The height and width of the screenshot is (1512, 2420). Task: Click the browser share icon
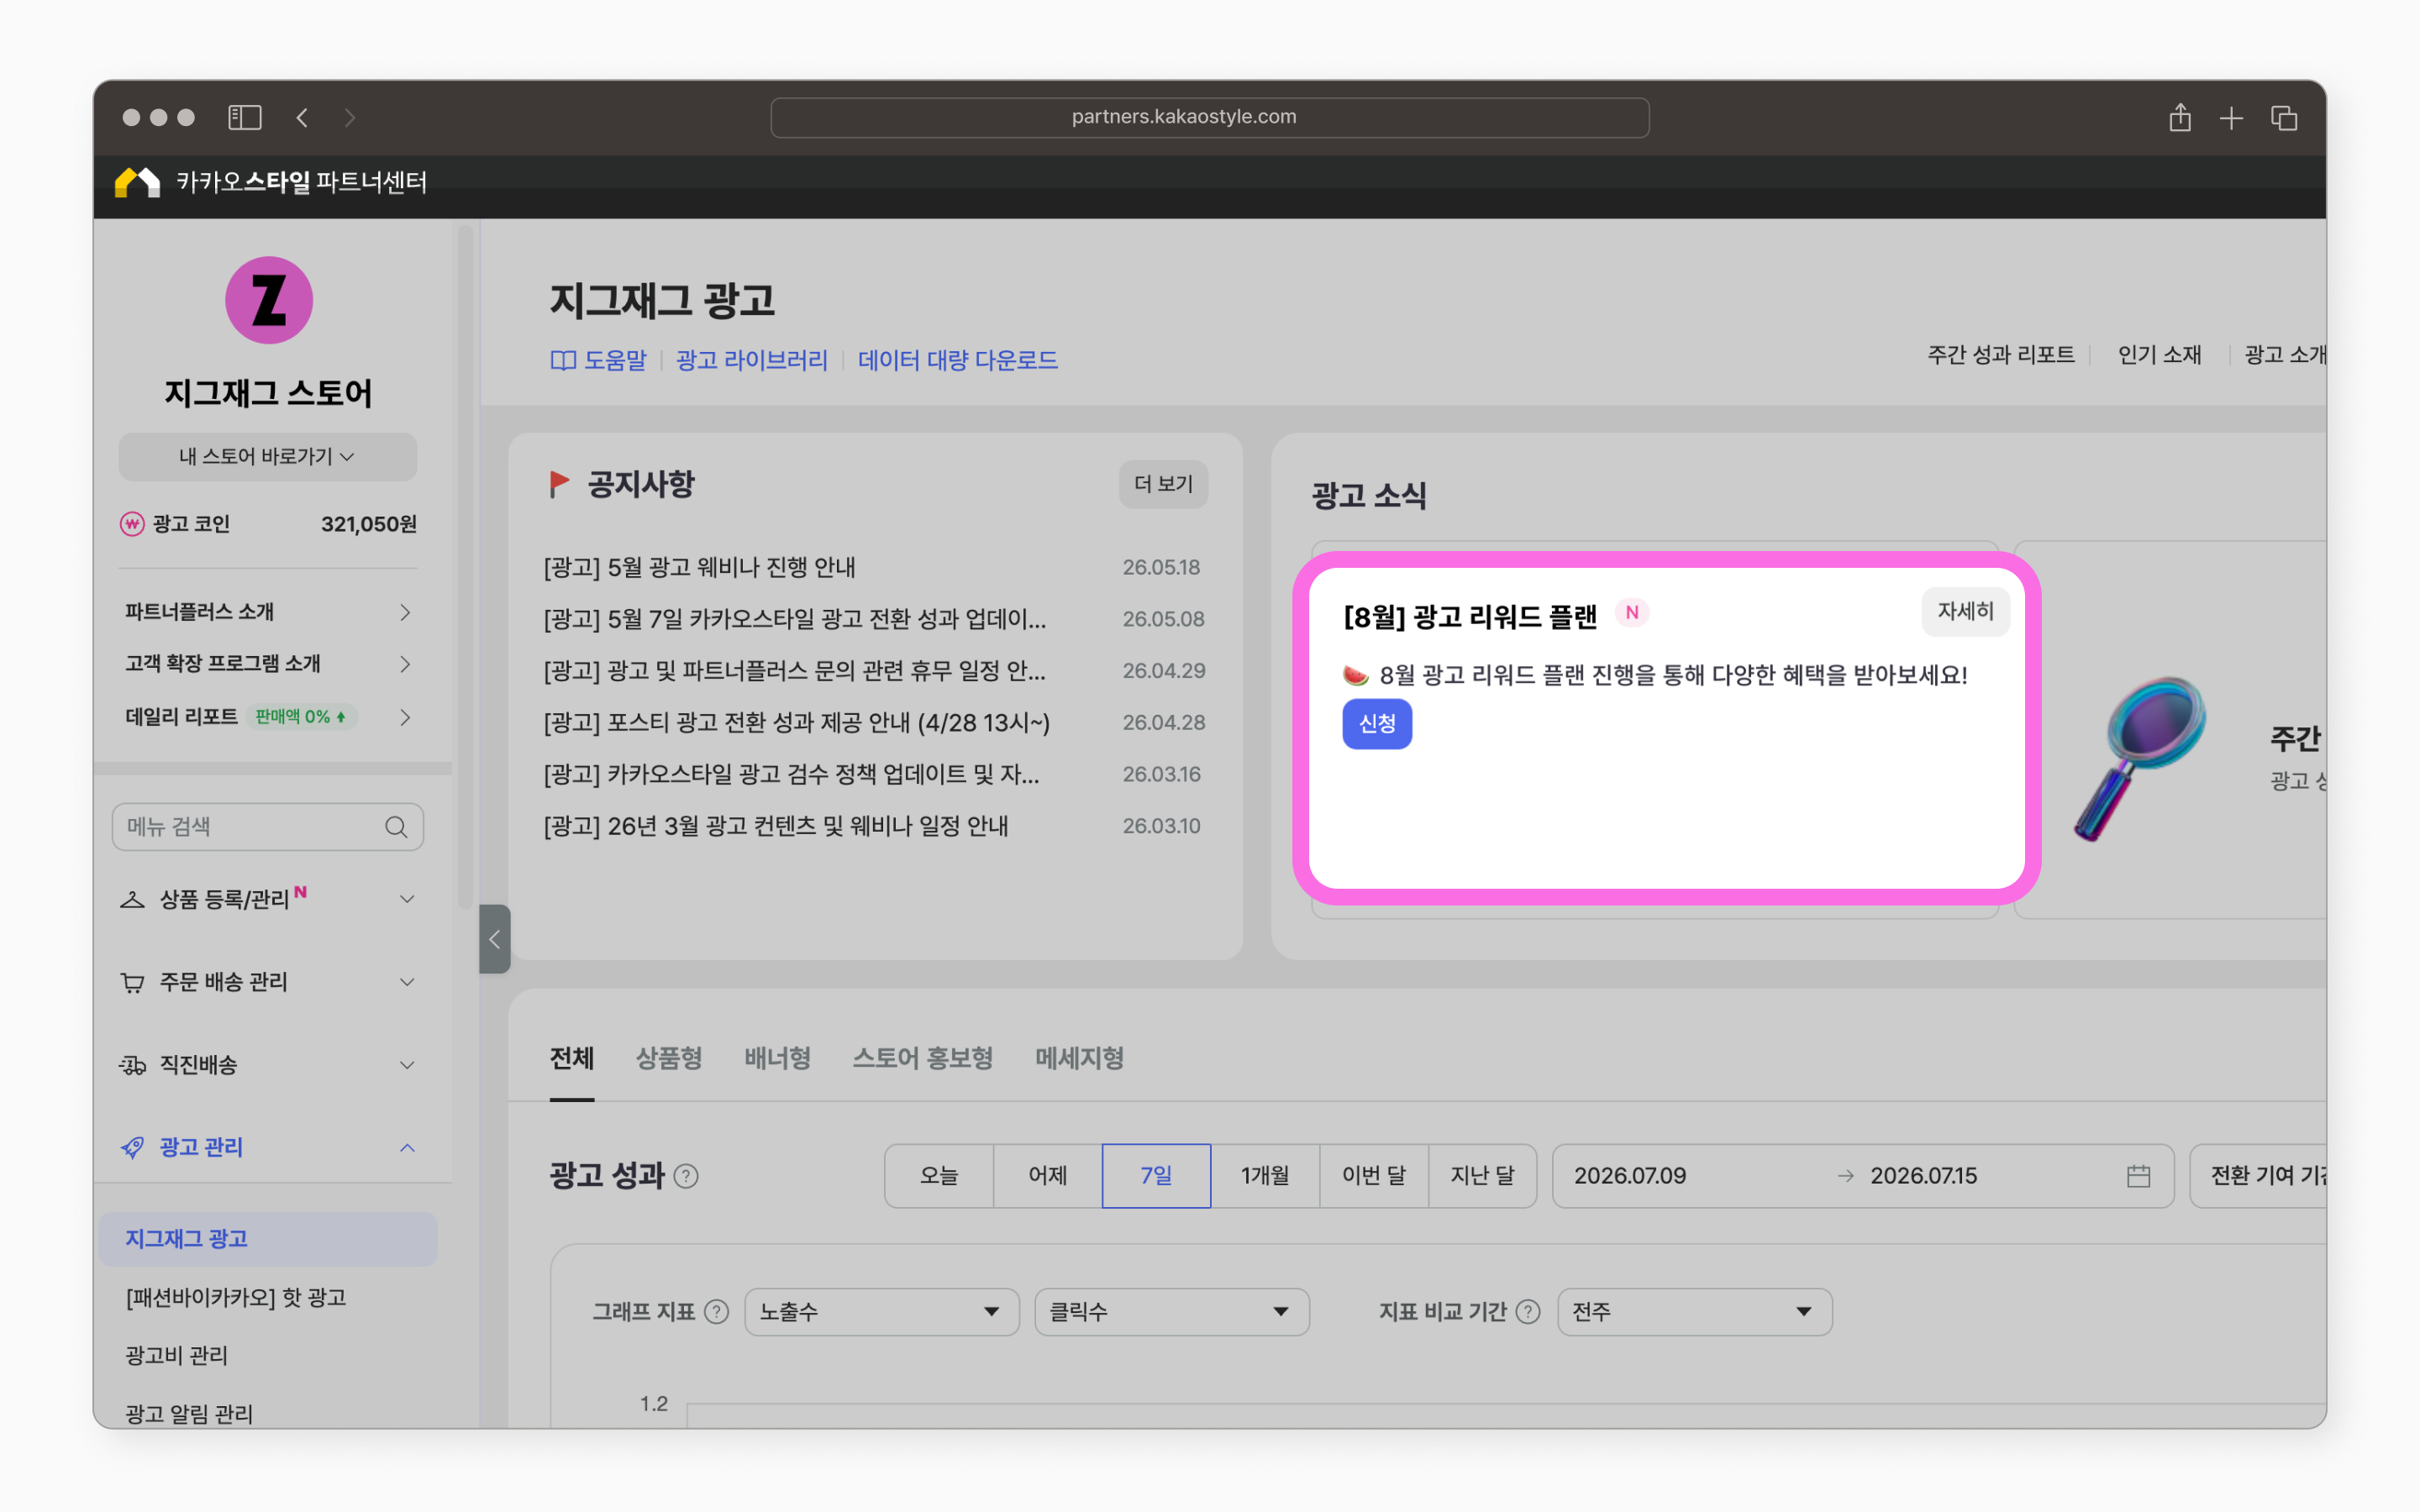2179,117
